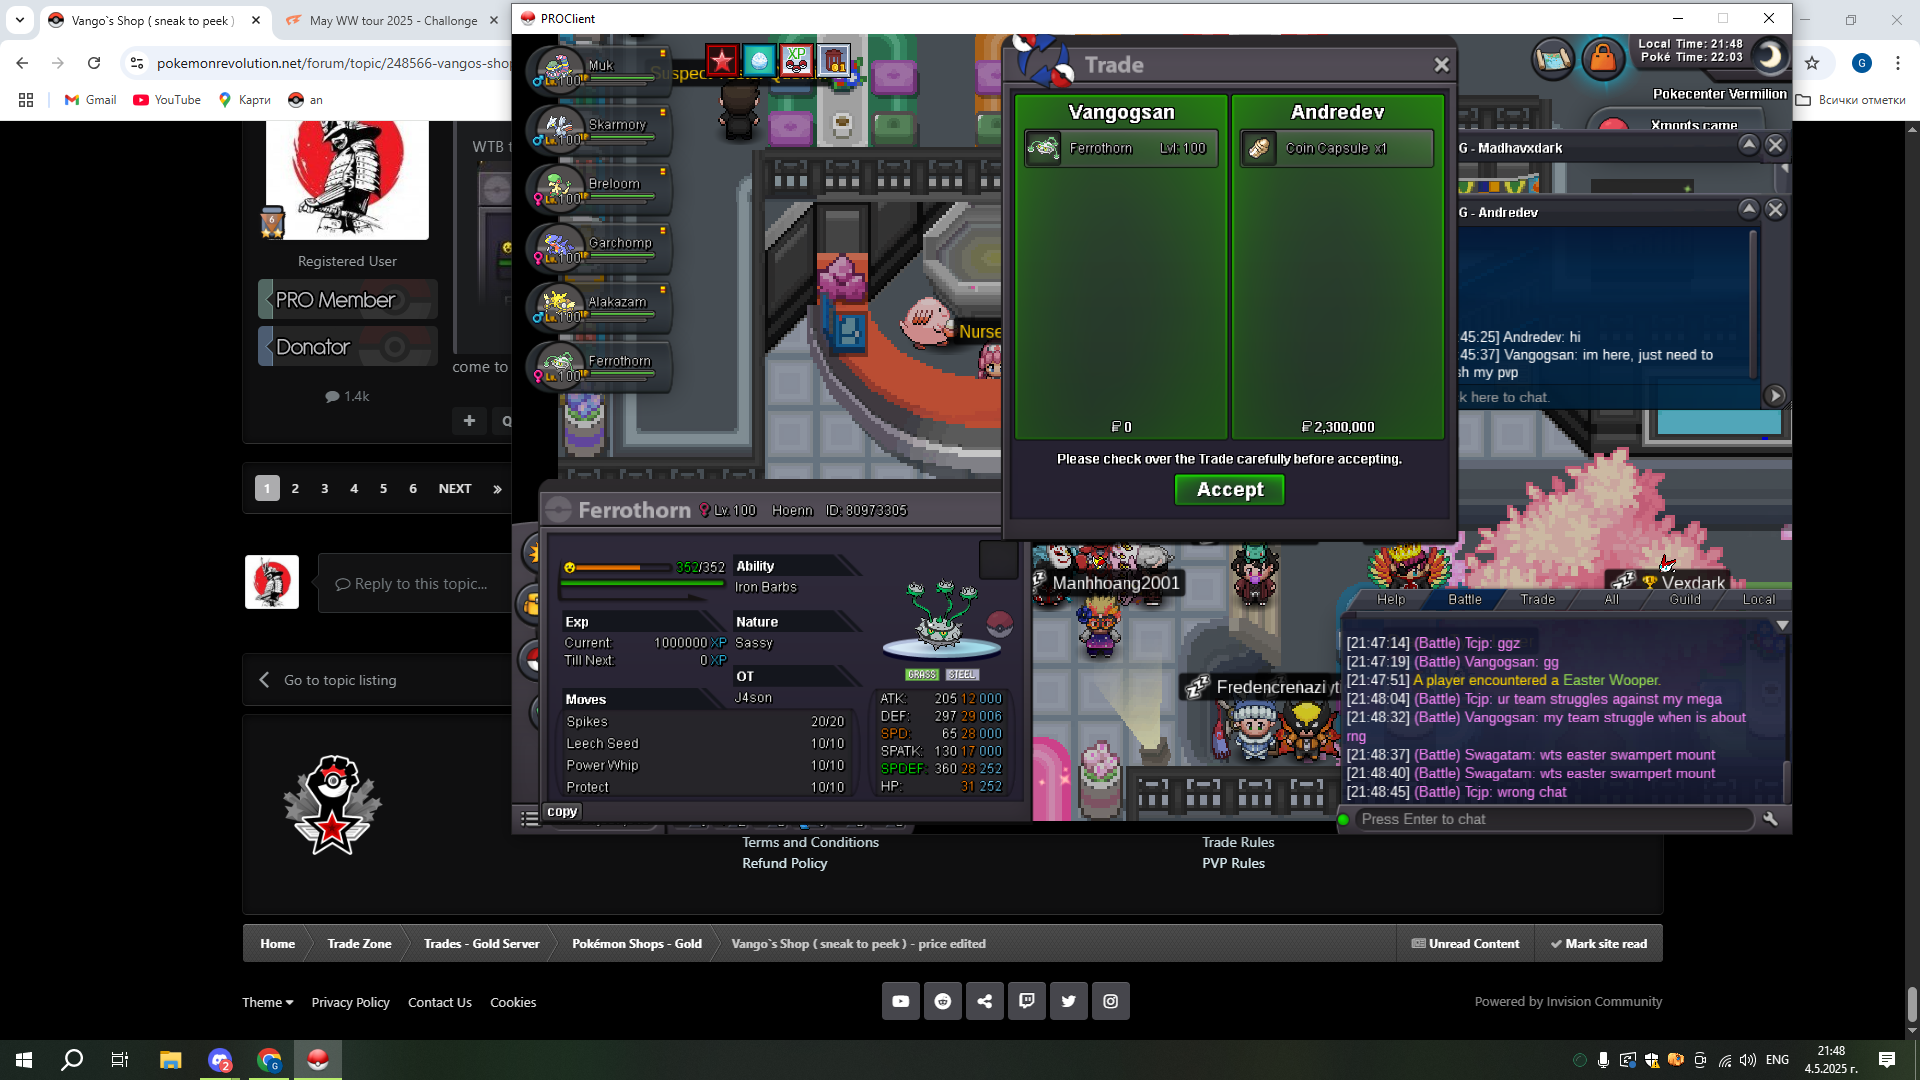Viewport: 1920px width, 1080px height.
Task: Select Alakazam in the party list
Action: click(598, 306)
